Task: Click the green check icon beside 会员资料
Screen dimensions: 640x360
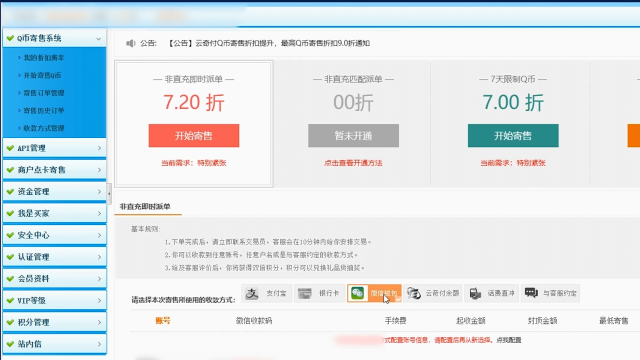Action: 10,279
